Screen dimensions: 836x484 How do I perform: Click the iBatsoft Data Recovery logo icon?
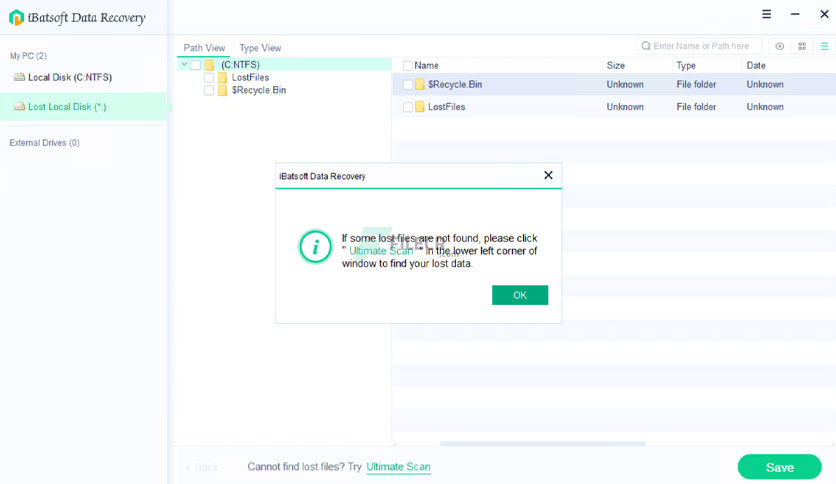coord(17,18)
